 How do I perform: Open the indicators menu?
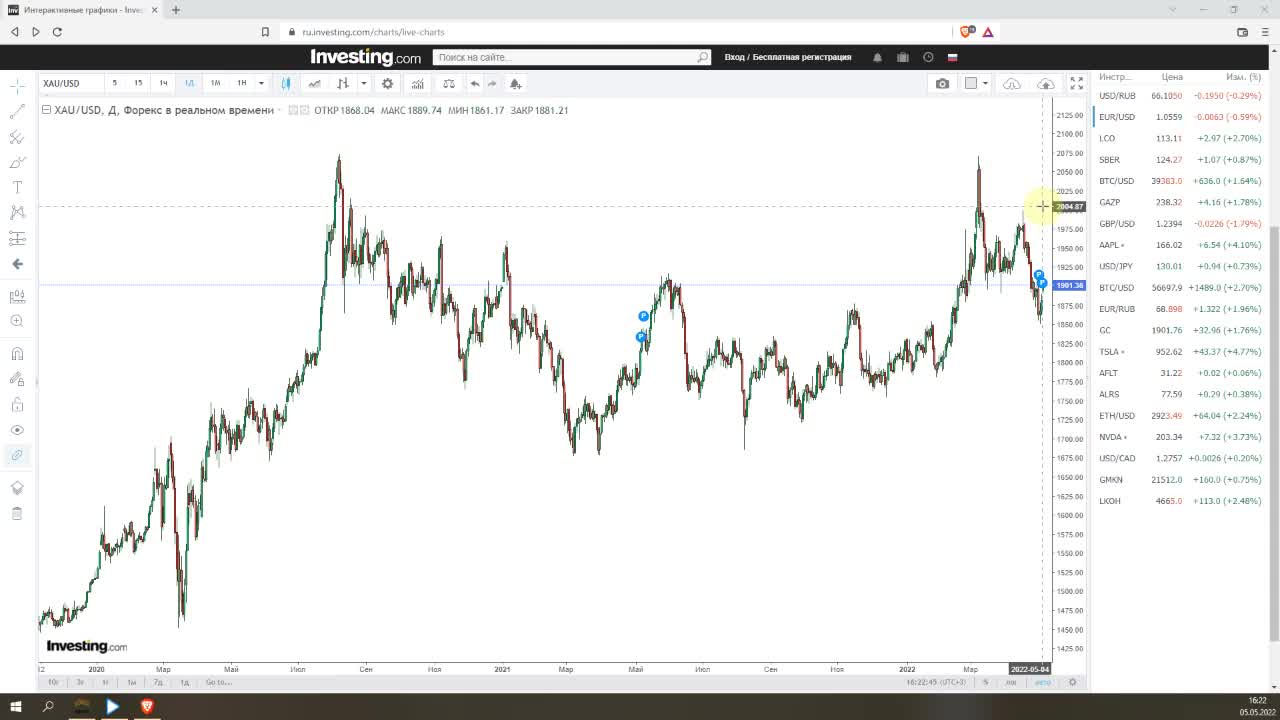(417, 83)
